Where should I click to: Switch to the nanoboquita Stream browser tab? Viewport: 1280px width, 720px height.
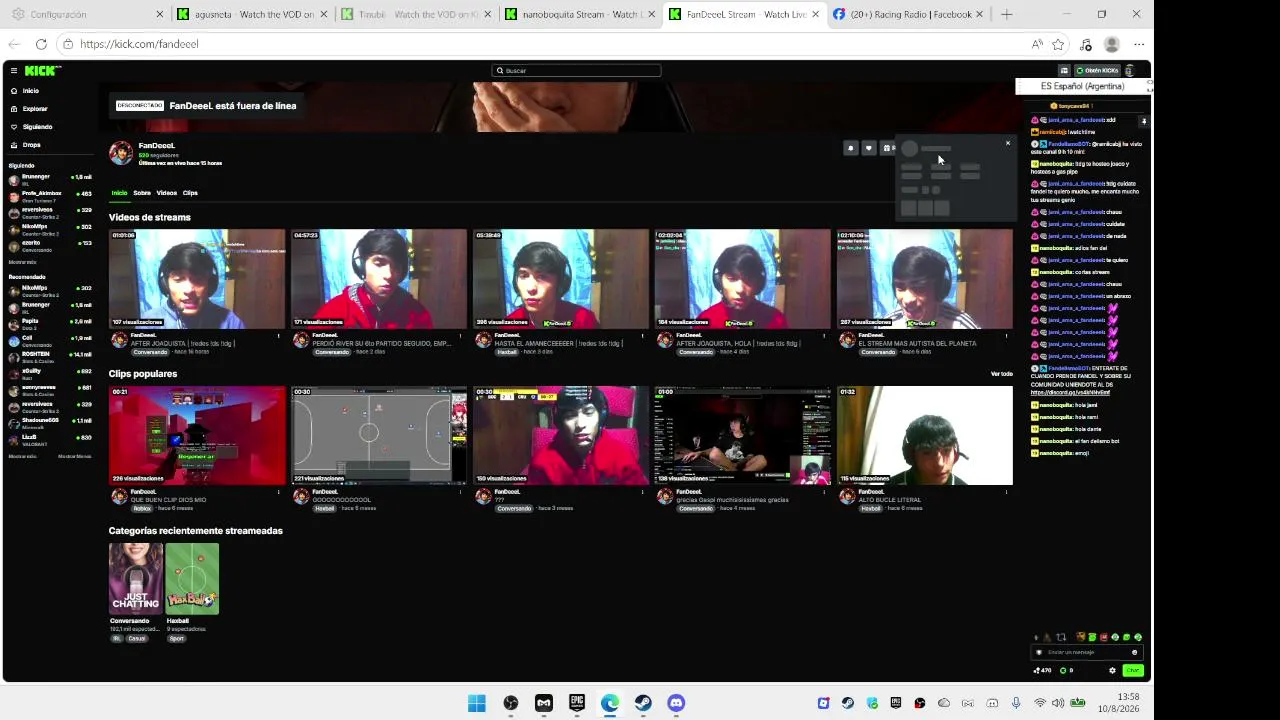pos(579,14)
